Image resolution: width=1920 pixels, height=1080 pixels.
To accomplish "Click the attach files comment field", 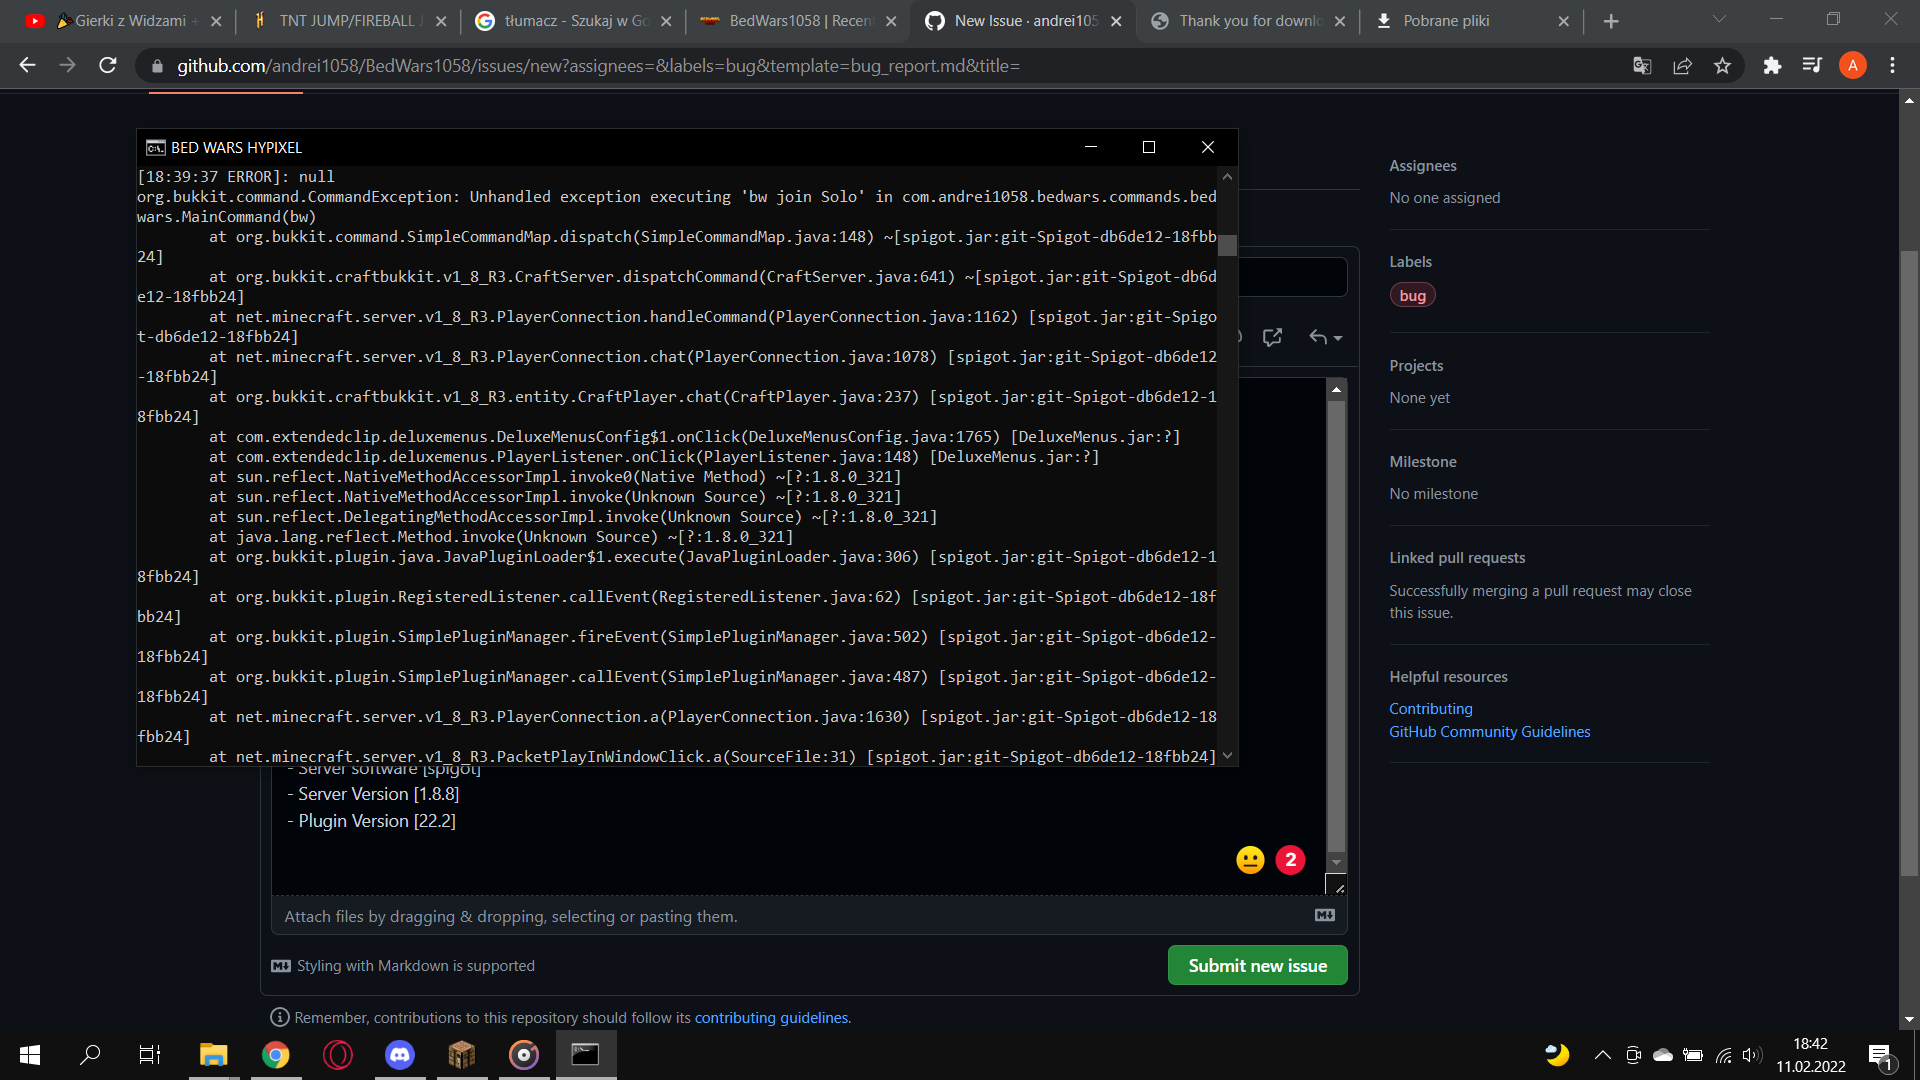I will [x=700, y=915].
